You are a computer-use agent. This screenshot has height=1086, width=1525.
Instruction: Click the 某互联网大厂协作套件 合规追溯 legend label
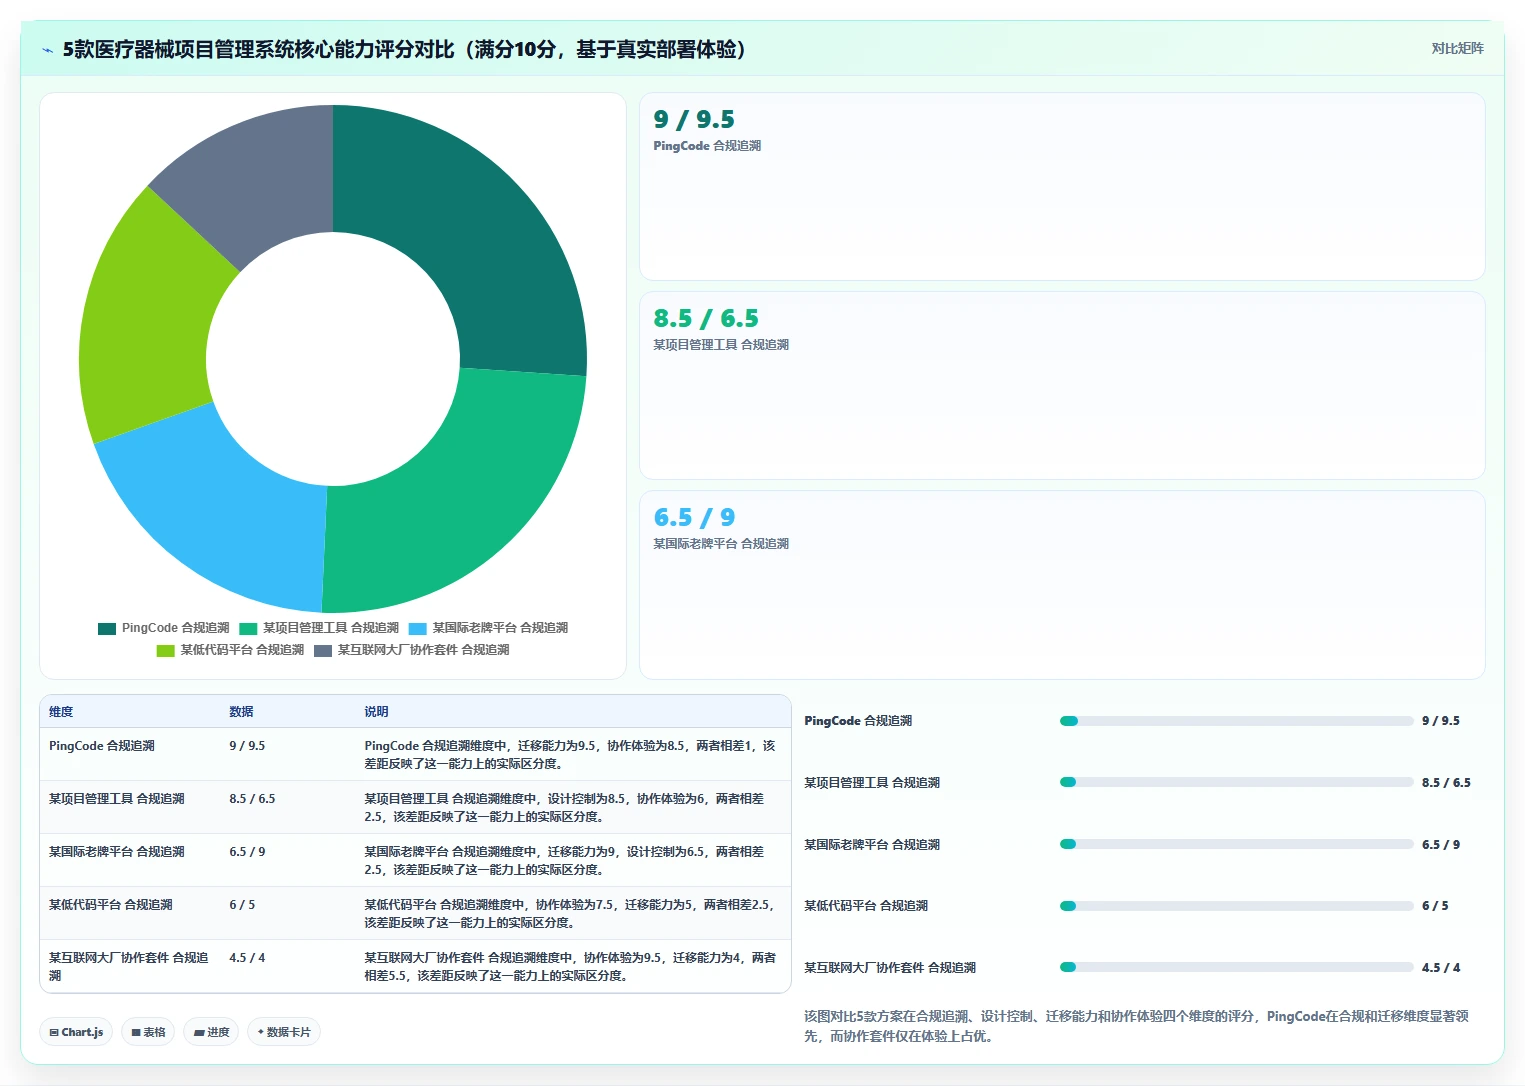pos(423,650)
